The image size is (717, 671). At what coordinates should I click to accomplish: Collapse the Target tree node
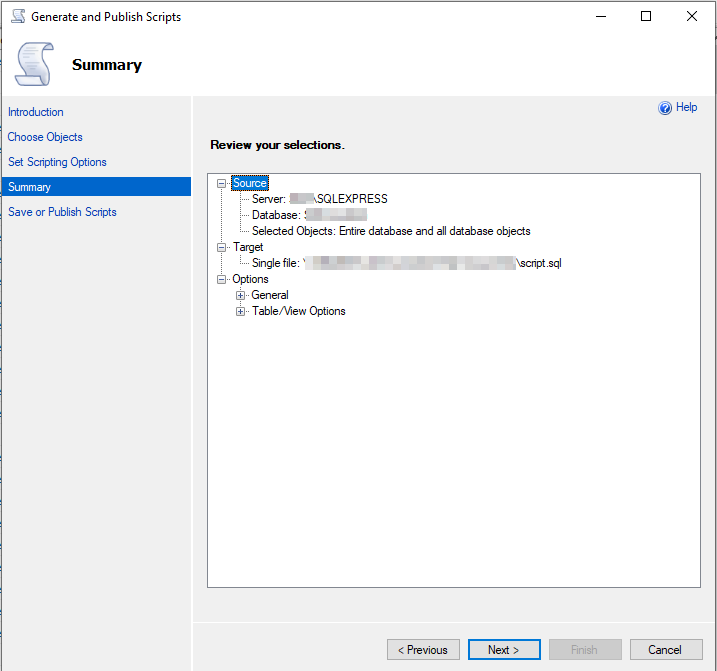tap(222, 247)
